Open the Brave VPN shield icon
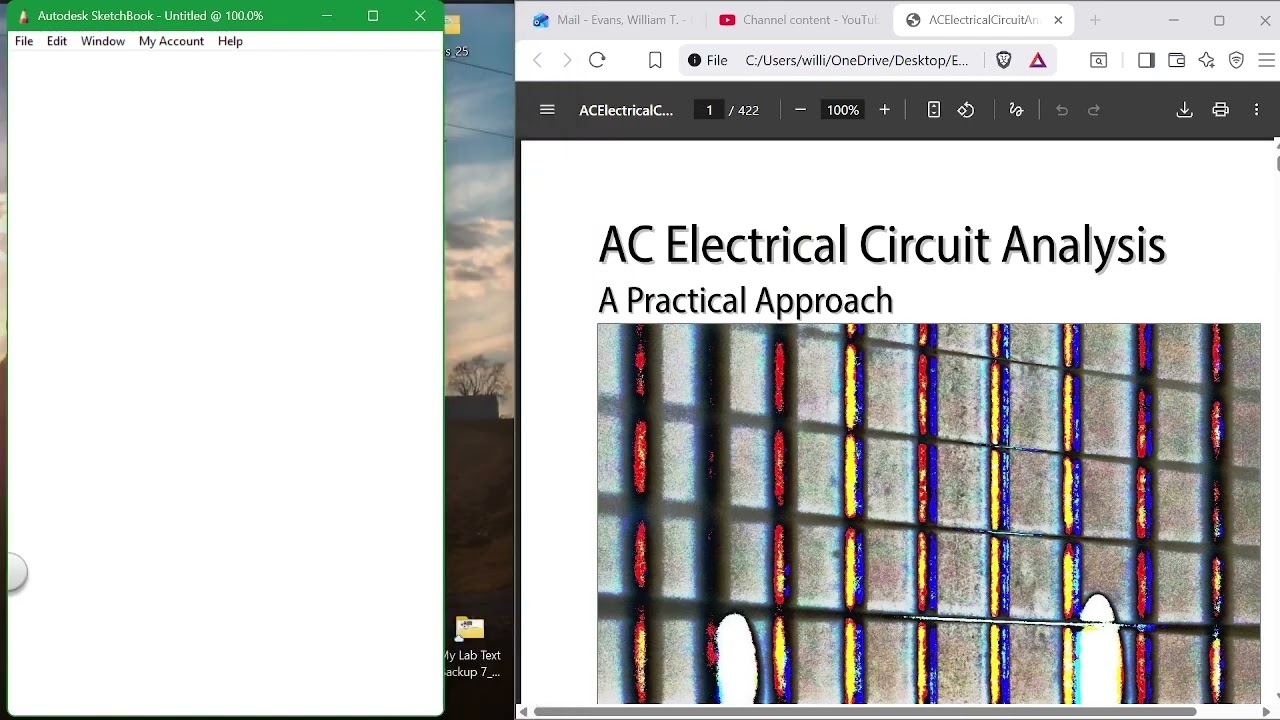The height and width of the screenshot is (720, 1280). pyautogui.click(x=1236, y=60)
